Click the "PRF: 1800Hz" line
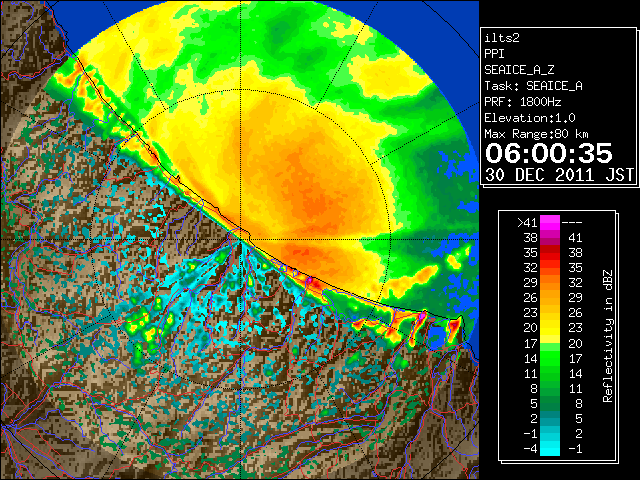 click(523, 102)
